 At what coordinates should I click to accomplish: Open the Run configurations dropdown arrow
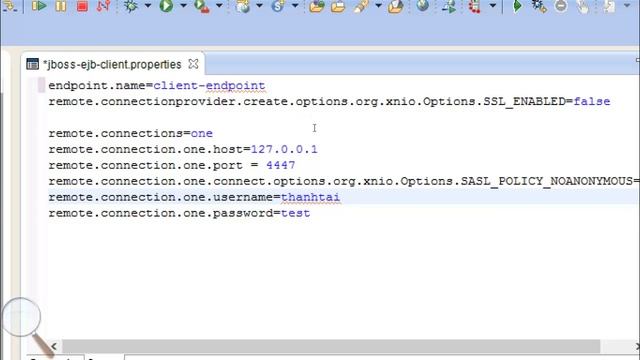(183, 6)
